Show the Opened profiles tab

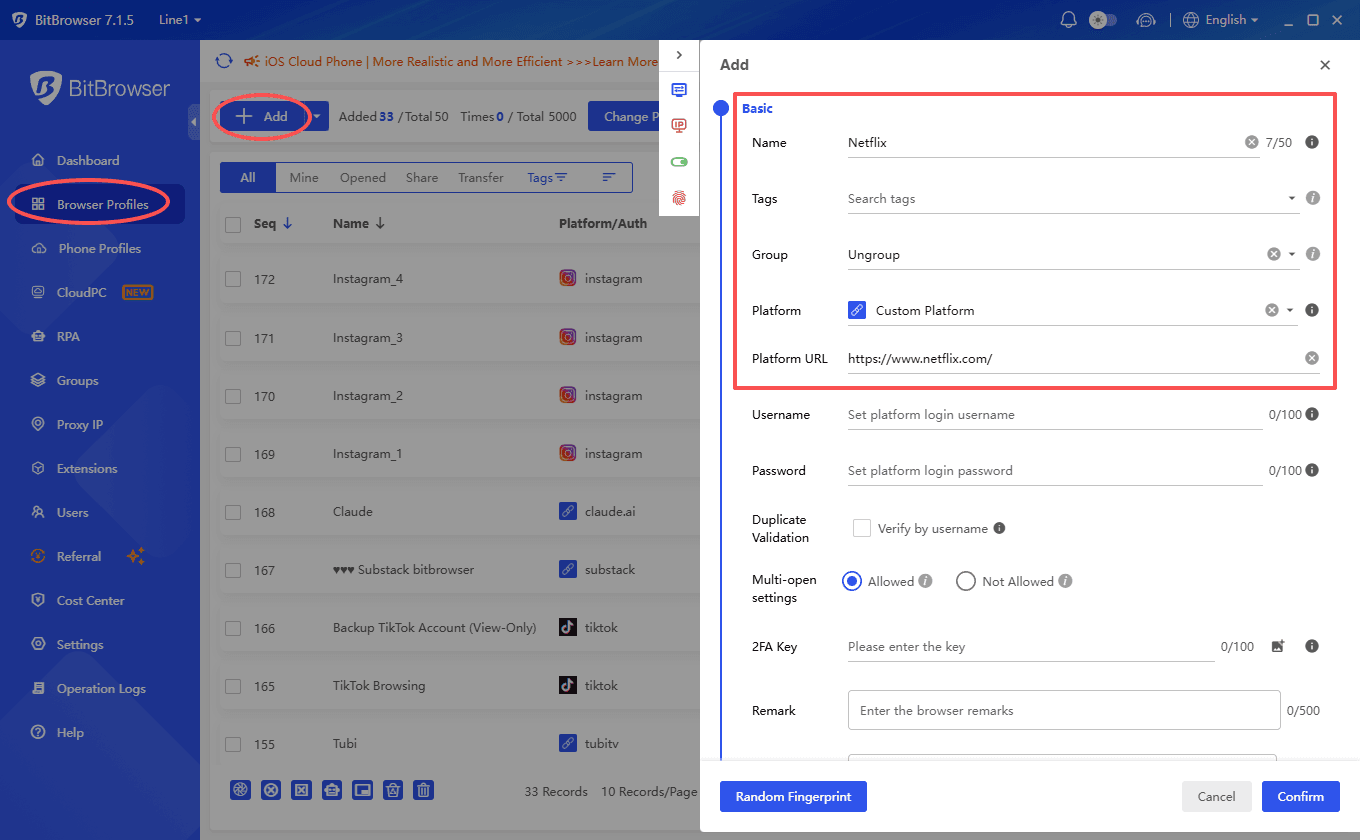pyautogui.click(x=363, y=177)
